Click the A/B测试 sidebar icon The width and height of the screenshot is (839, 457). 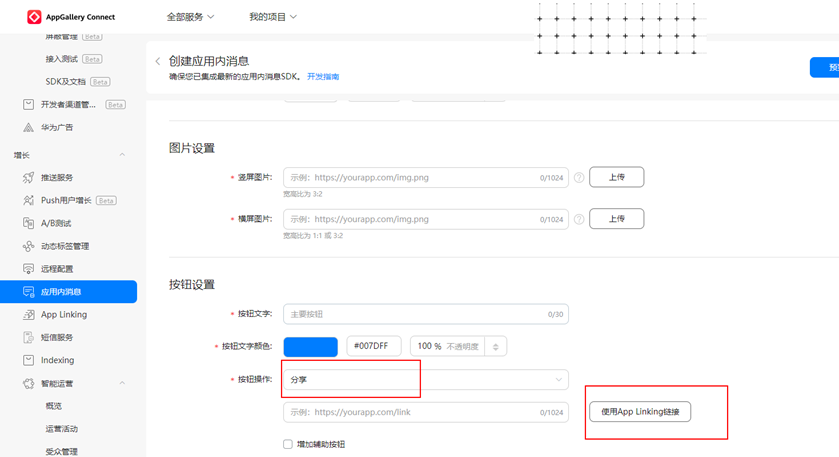coord(29,223)
